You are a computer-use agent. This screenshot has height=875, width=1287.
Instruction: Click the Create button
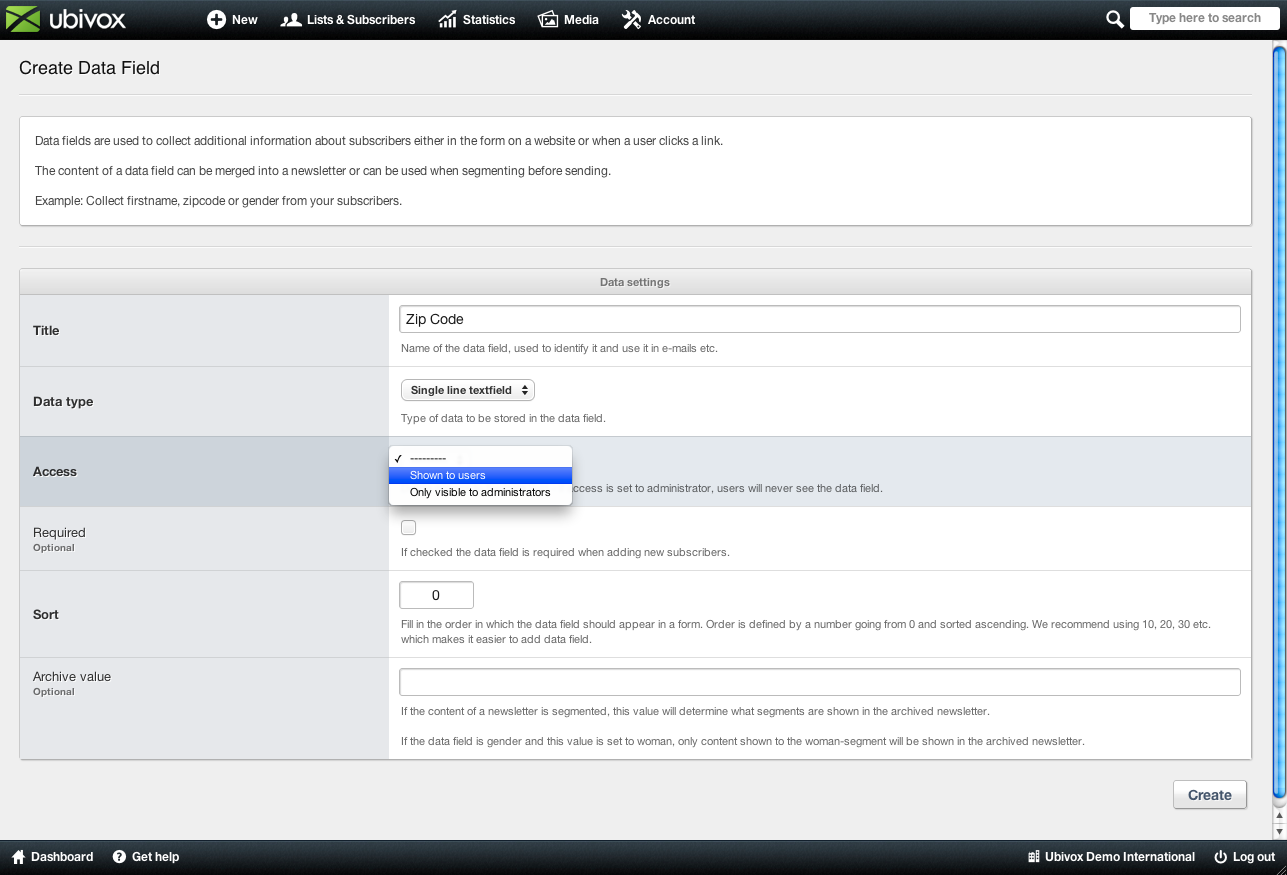tap(1210, 795)
